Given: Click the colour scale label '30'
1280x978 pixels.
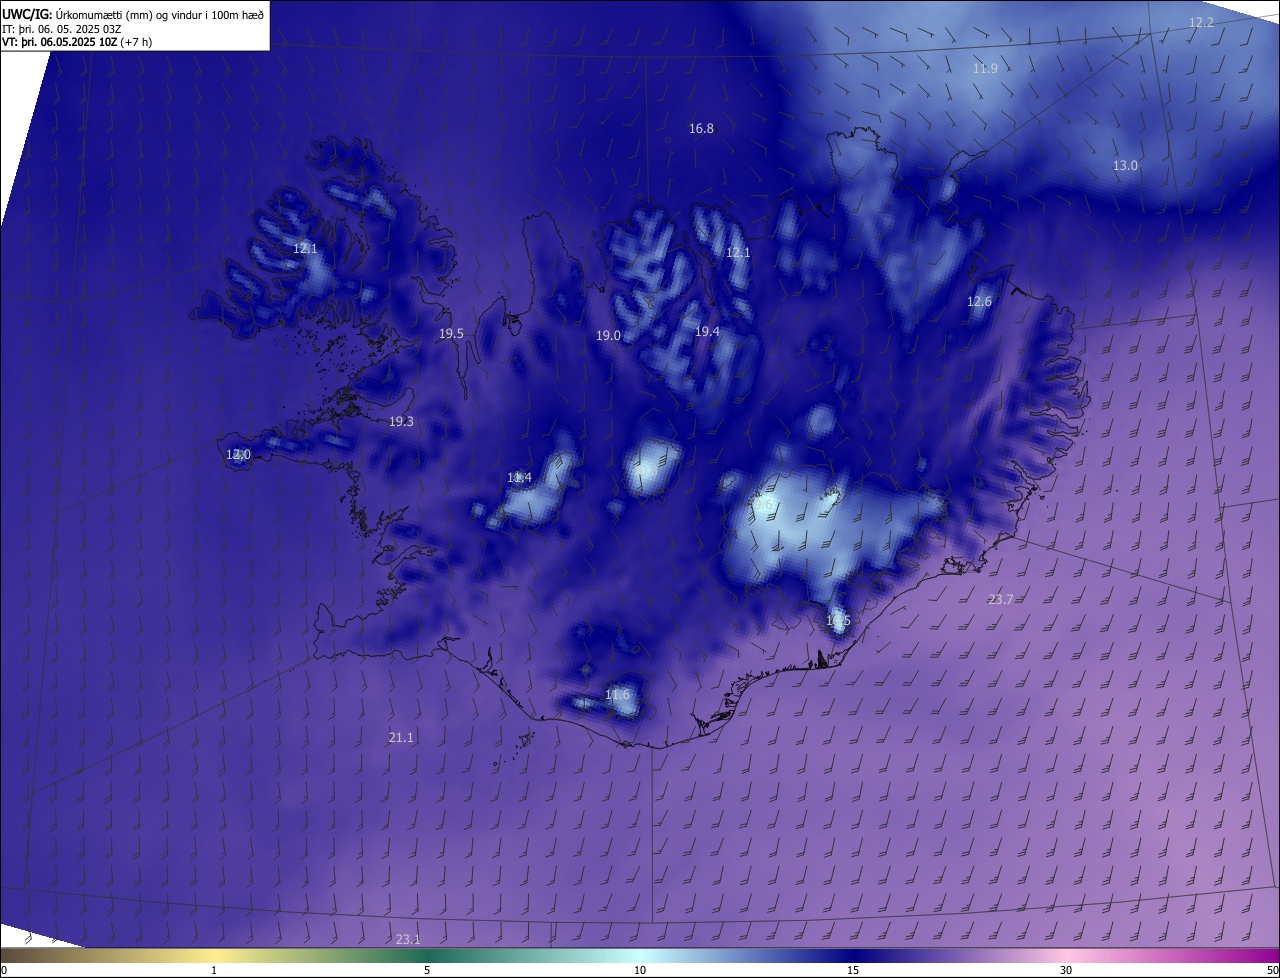Looking at the screenshot, I should pos(1066,970).
